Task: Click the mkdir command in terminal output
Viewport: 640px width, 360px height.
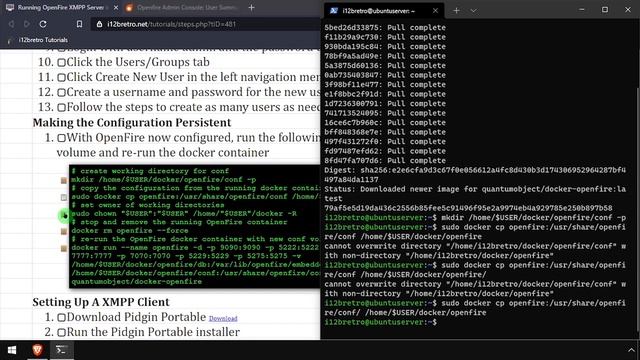Action: [533, 218]
